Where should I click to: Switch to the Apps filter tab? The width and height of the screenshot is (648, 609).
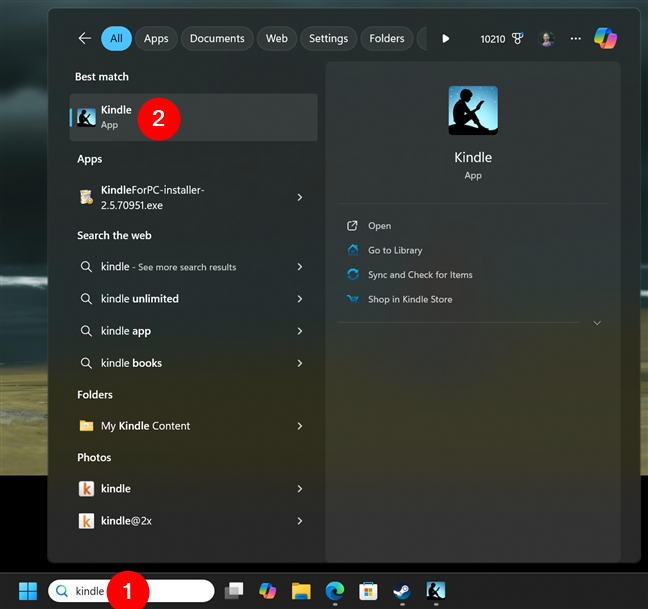(156, 38)
